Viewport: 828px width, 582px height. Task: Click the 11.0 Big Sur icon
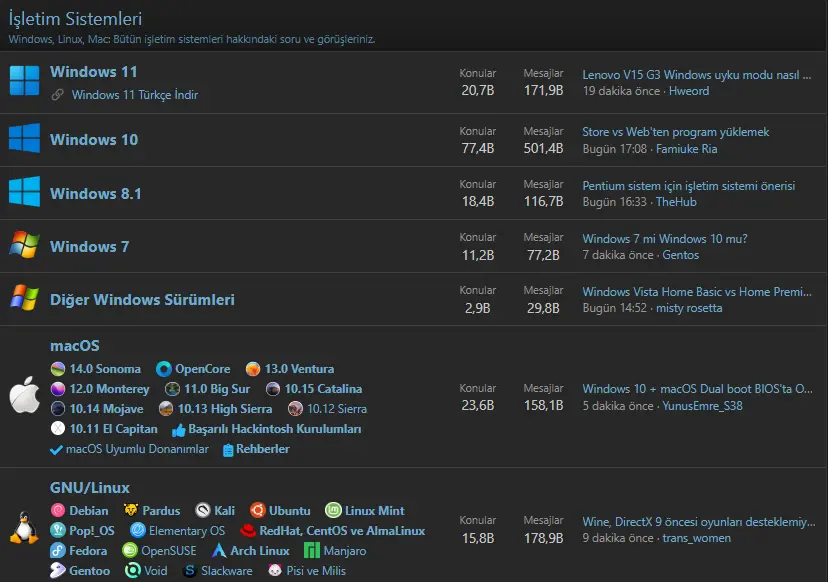[x=172, y=389]
